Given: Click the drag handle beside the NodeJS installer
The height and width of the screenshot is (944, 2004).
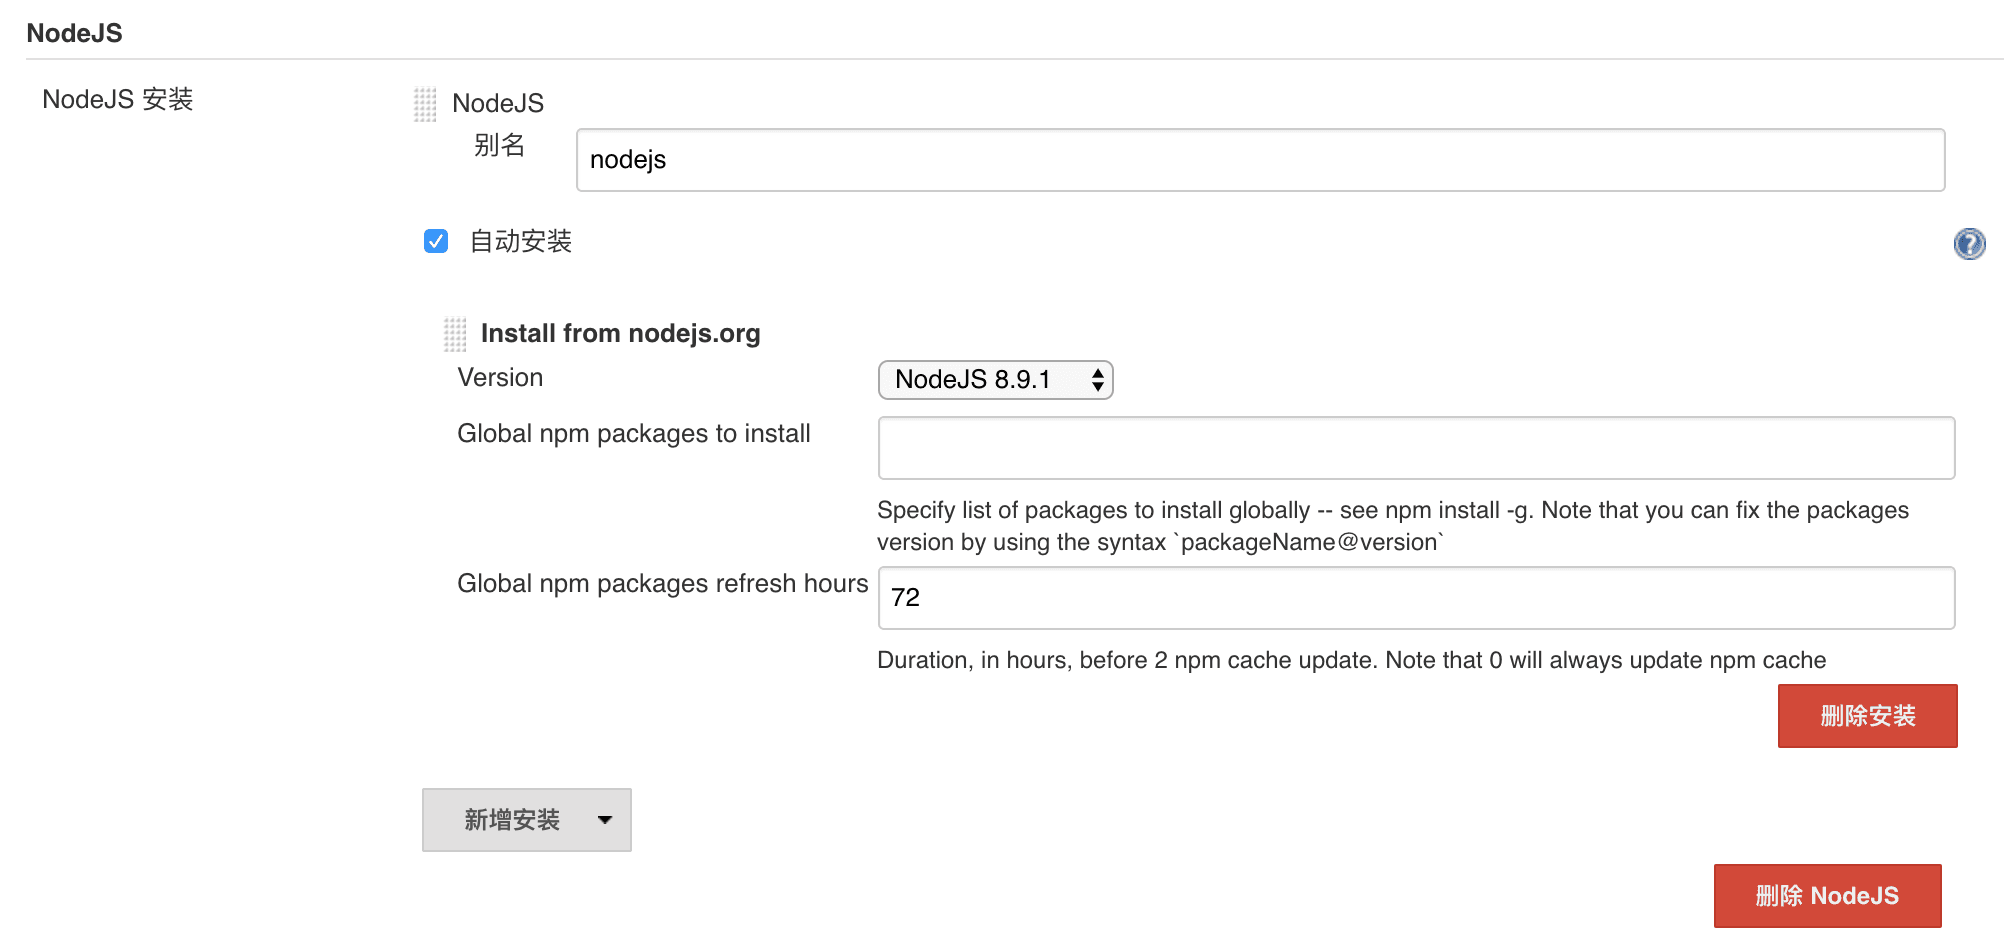Looking at the screenshot, I should (x=424, y=104).
